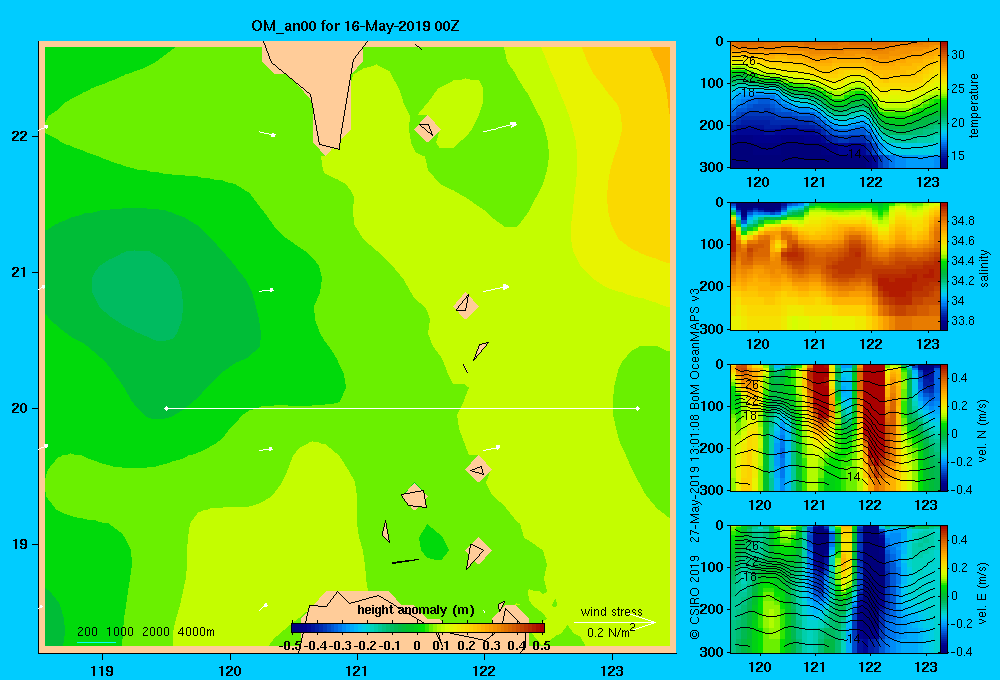Select the salinity color bar
This screenshot has width=1000, height=680.
(x=944, y=266)
